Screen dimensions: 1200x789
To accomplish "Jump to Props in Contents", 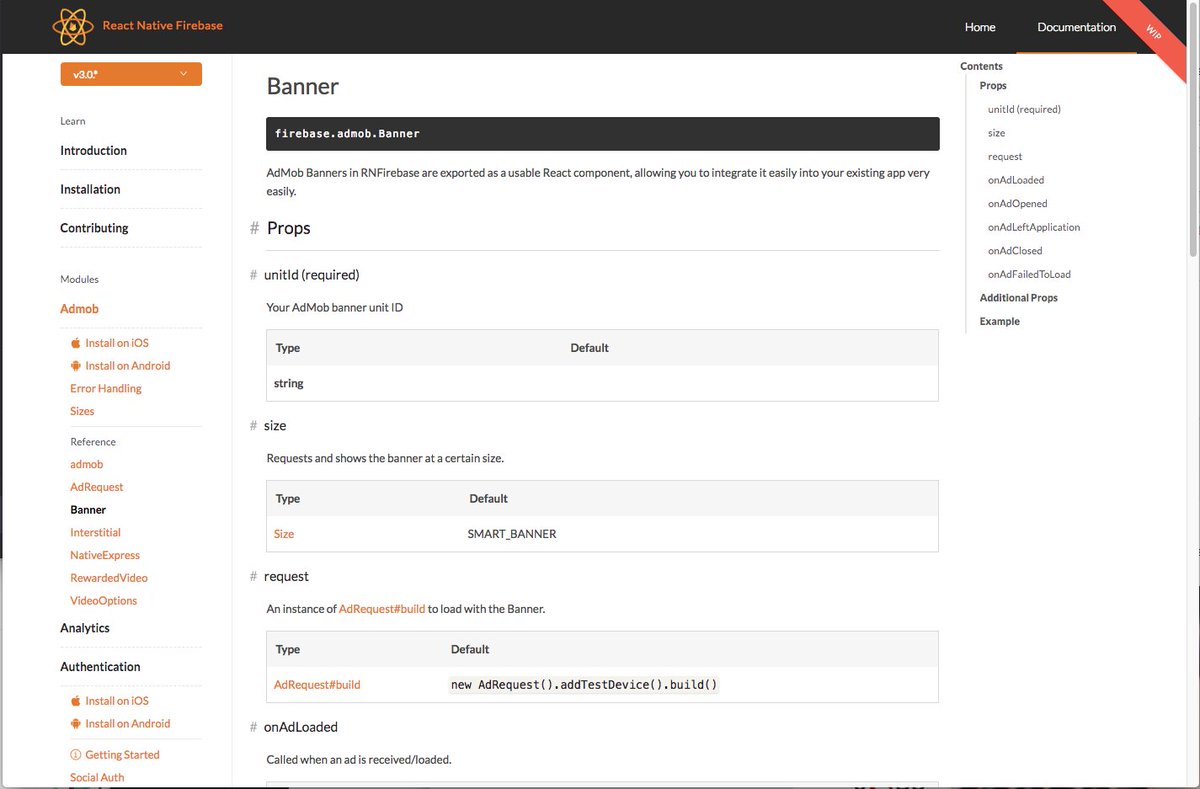I will 993,86.
